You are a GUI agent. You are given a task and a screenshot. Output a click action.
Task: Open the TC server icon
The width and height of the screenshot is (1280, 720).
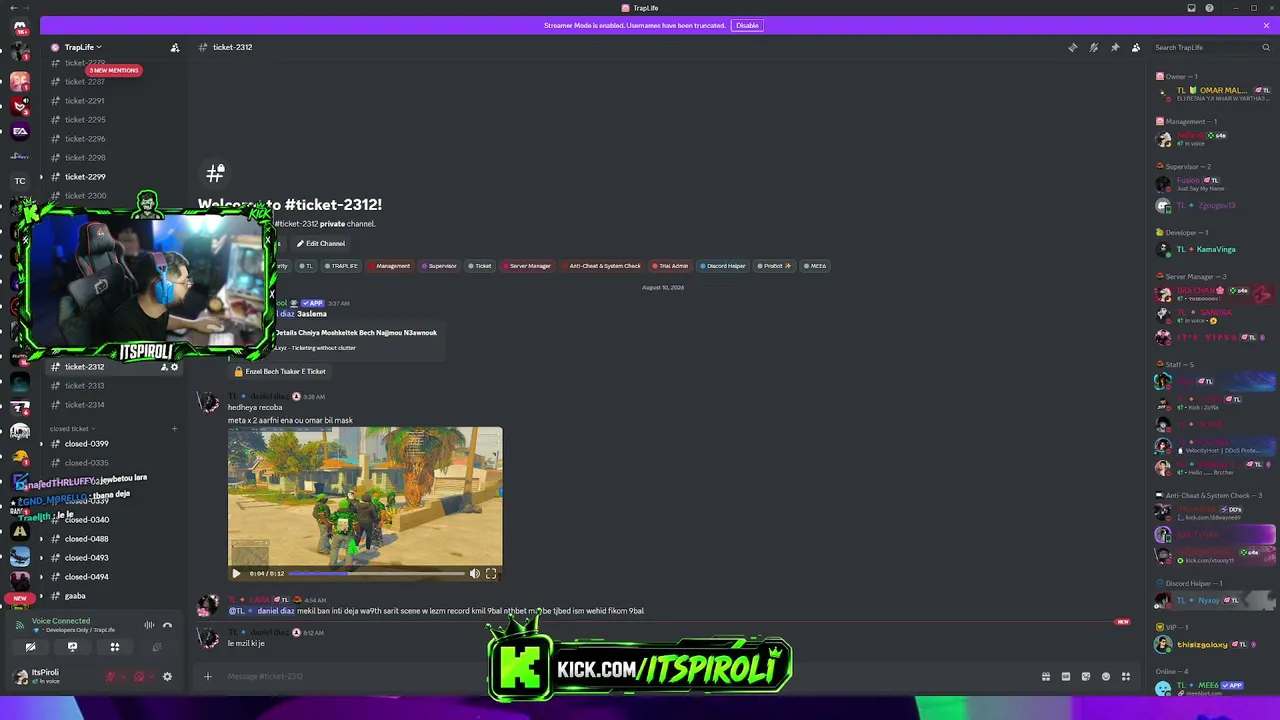(20, 181)
